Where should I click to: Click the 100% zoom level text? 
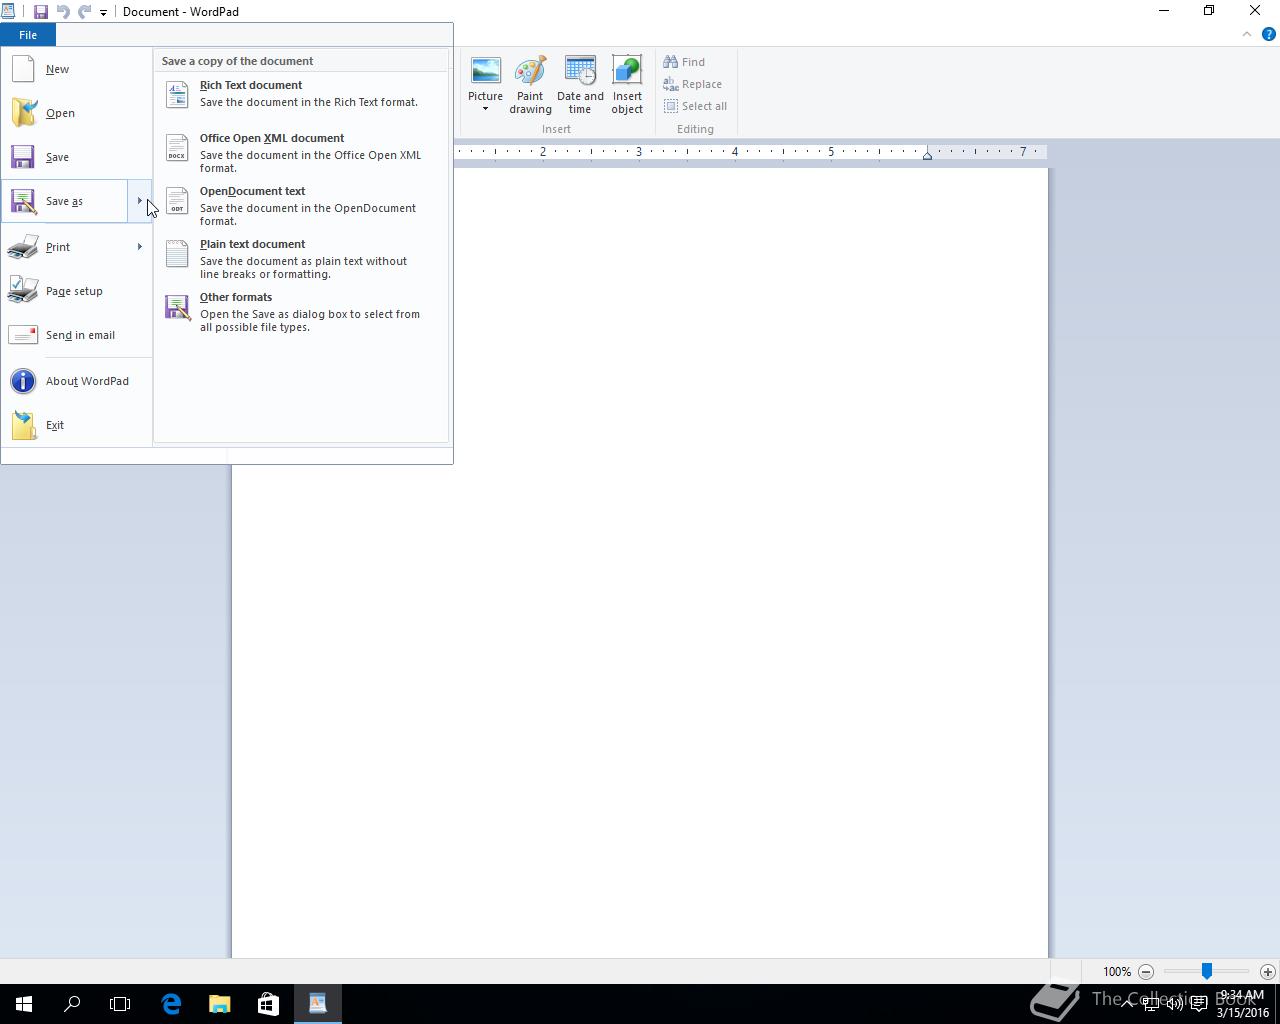pyautogui.click(x=1117, y=972)
